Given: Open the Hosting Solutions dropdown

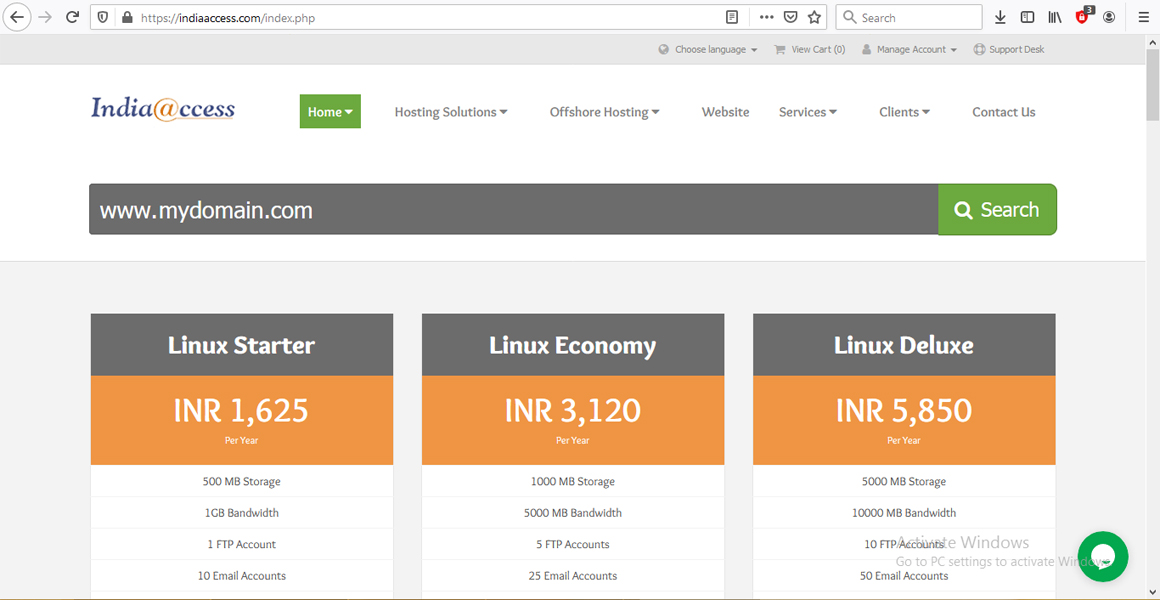Looking at the screenshot, I should pyautogui.click(x=450, y=112).
